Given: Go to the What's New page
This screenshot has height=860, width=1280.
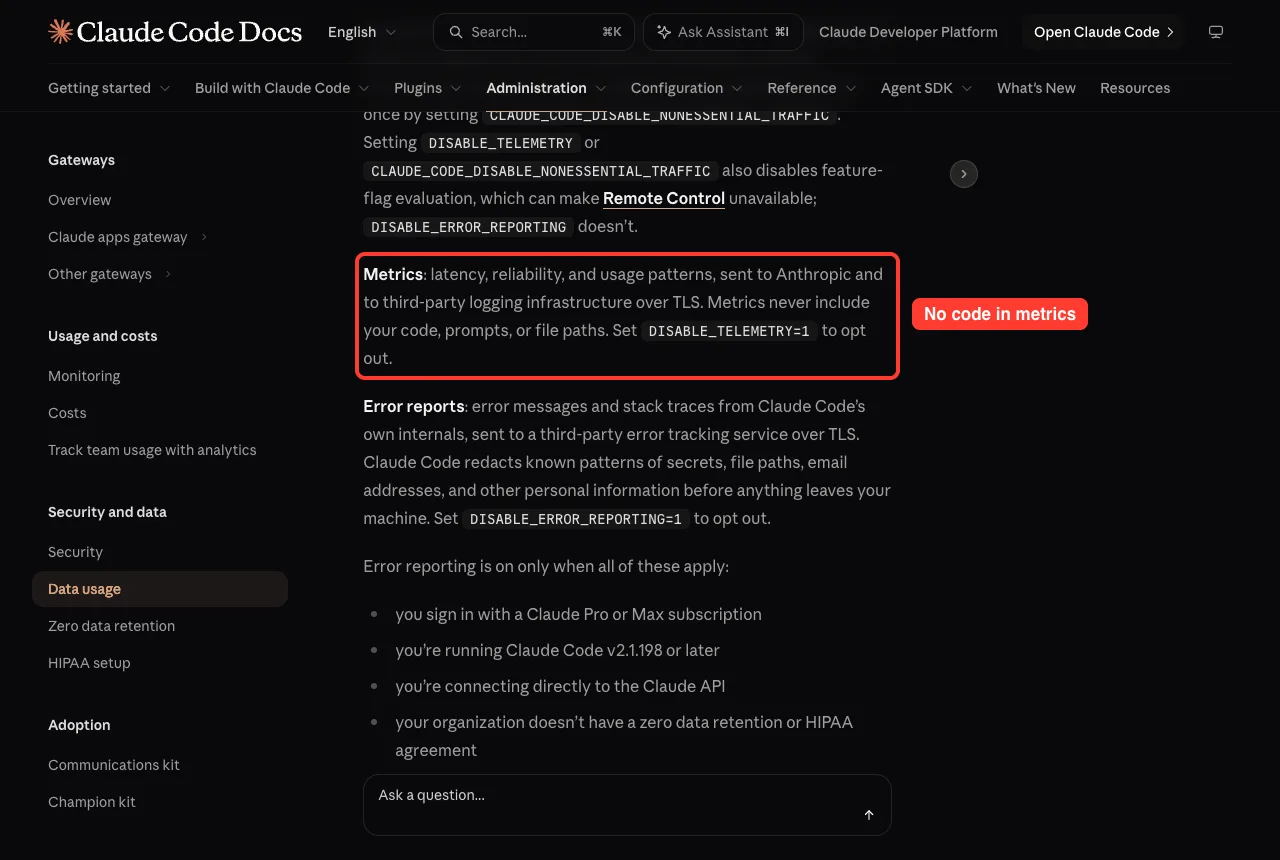Looking at the screenshot, I should click(1036, 88).
